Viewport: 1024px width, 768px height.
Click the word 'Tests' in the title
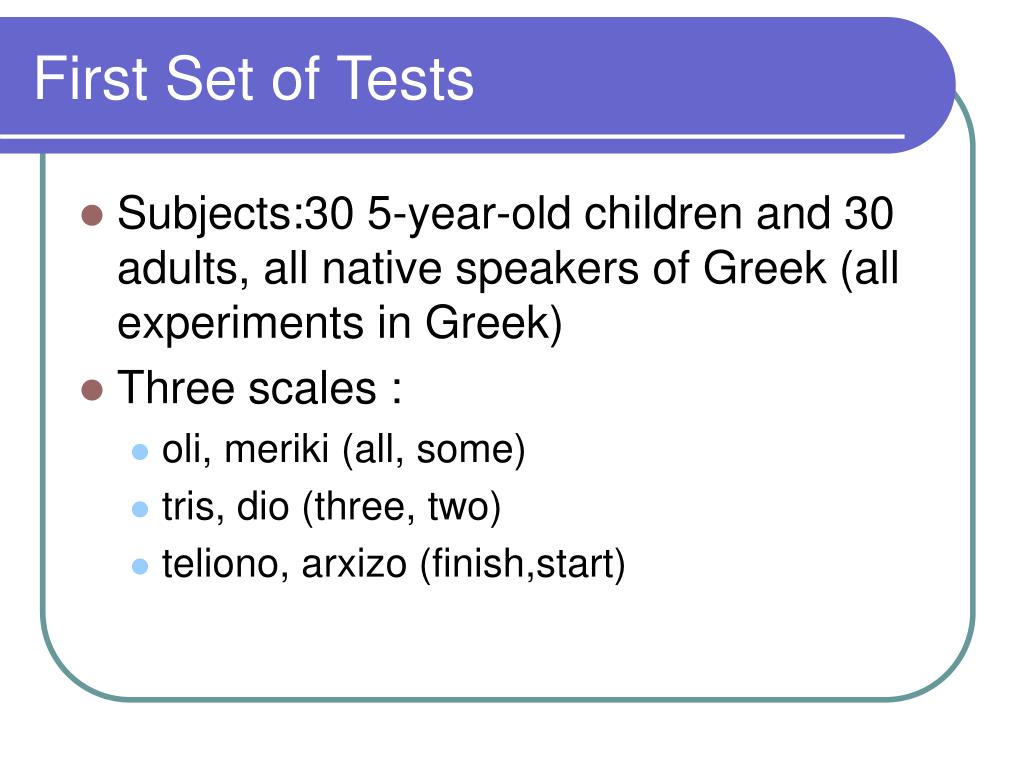pyautogui.click(x=405, y=78)
